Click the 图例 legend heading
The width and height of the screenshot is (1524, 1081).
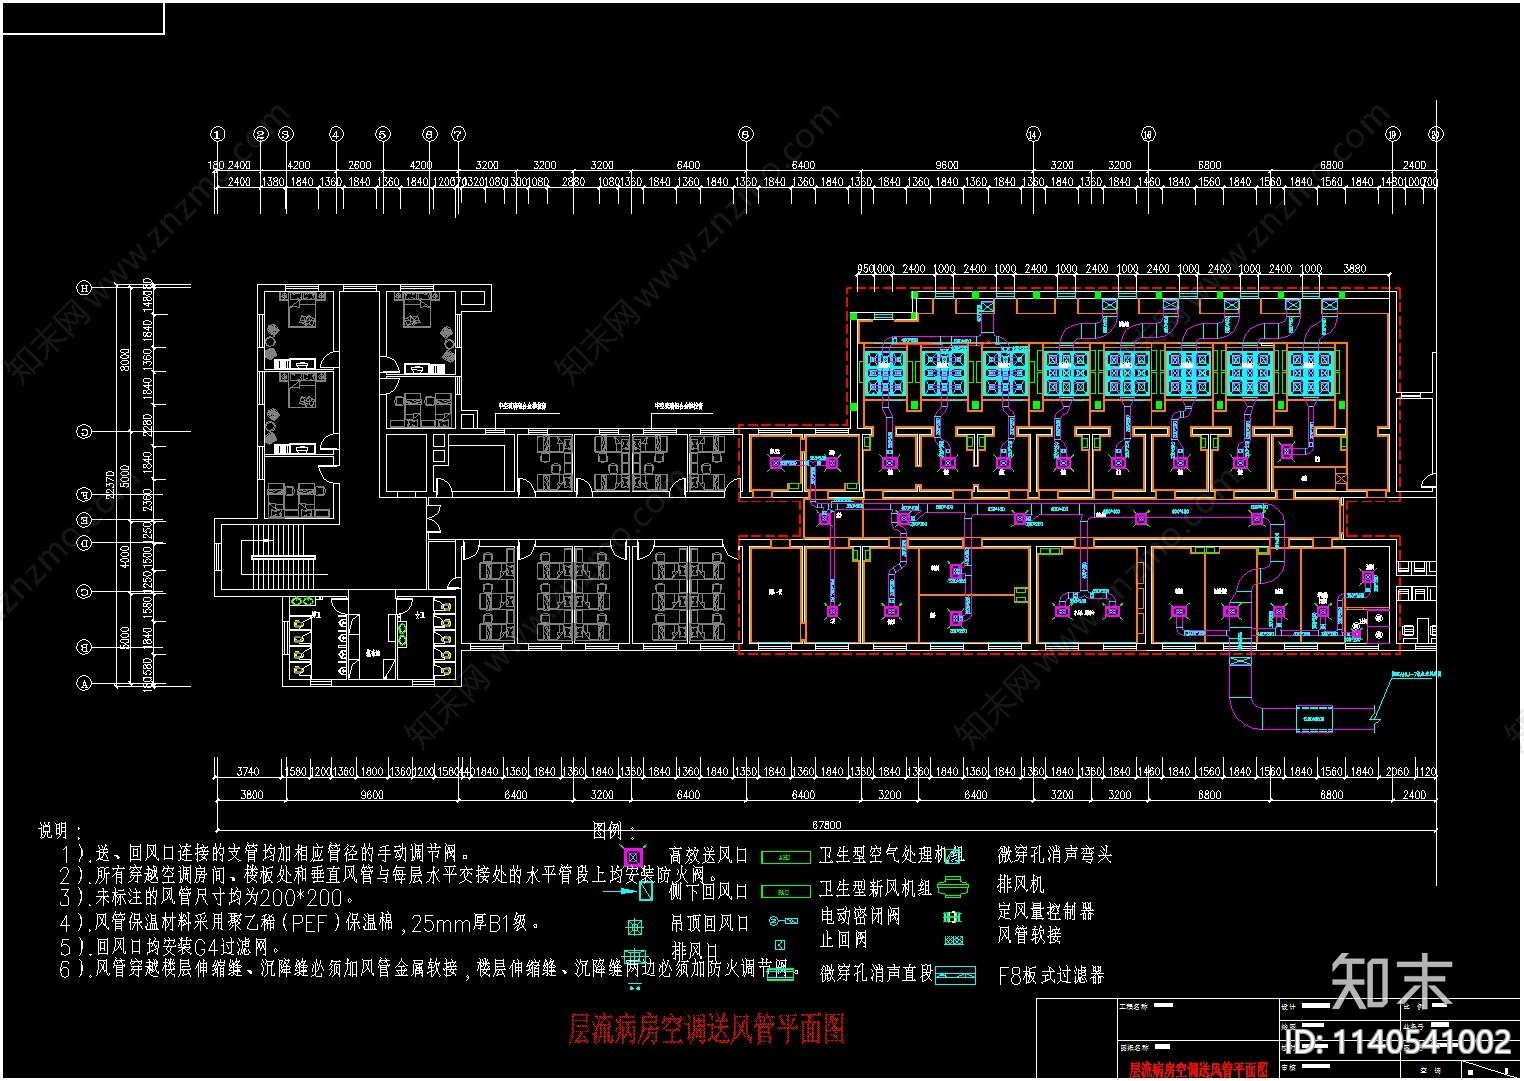coord(614,831)
